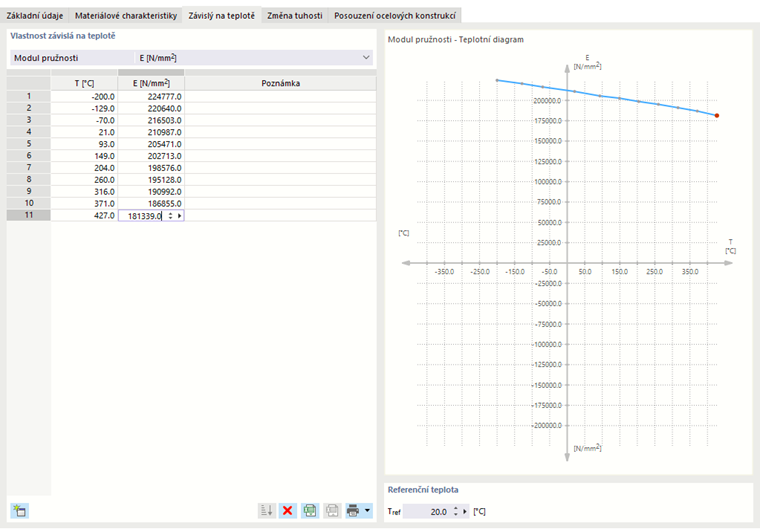Click the cell with temperature 371.0
Screen dimensions: 760x529
84,203
